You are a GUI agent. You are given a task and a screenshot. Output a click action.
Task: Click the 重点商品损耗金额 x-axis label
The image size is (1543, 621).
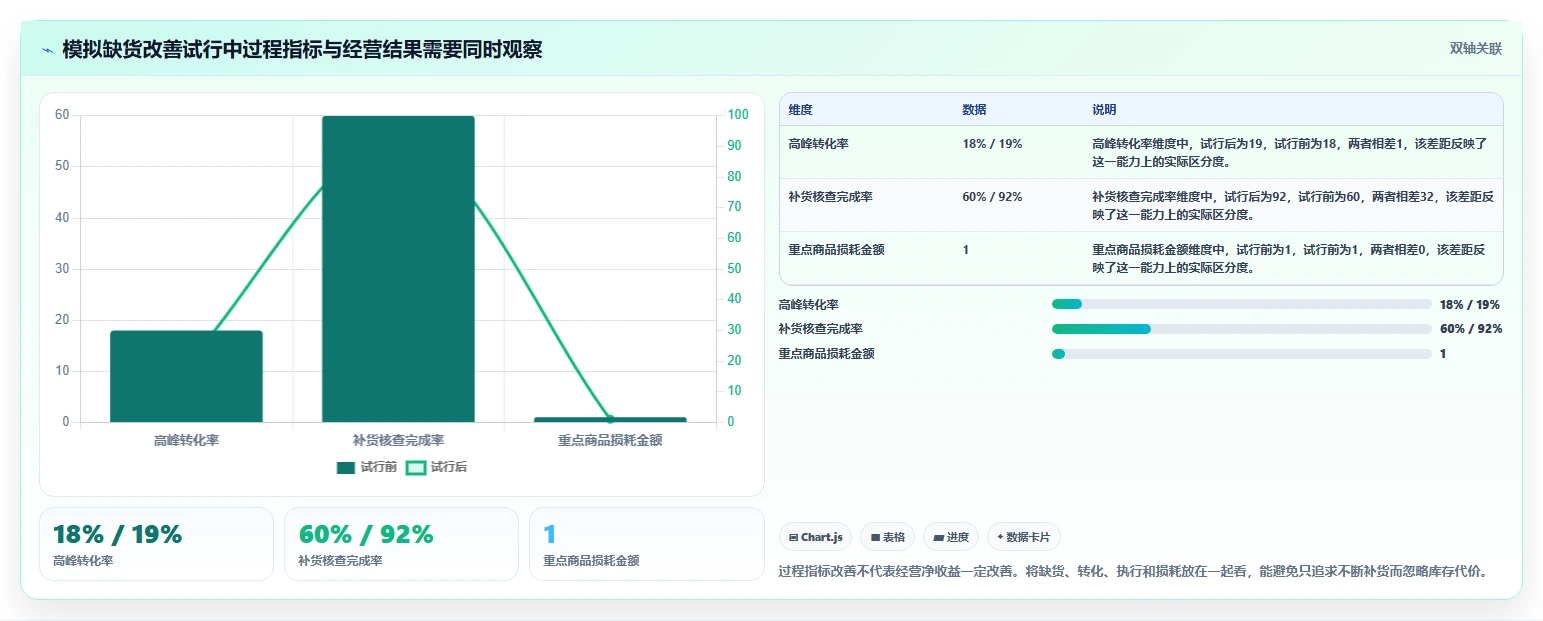(x=610, y=440)
